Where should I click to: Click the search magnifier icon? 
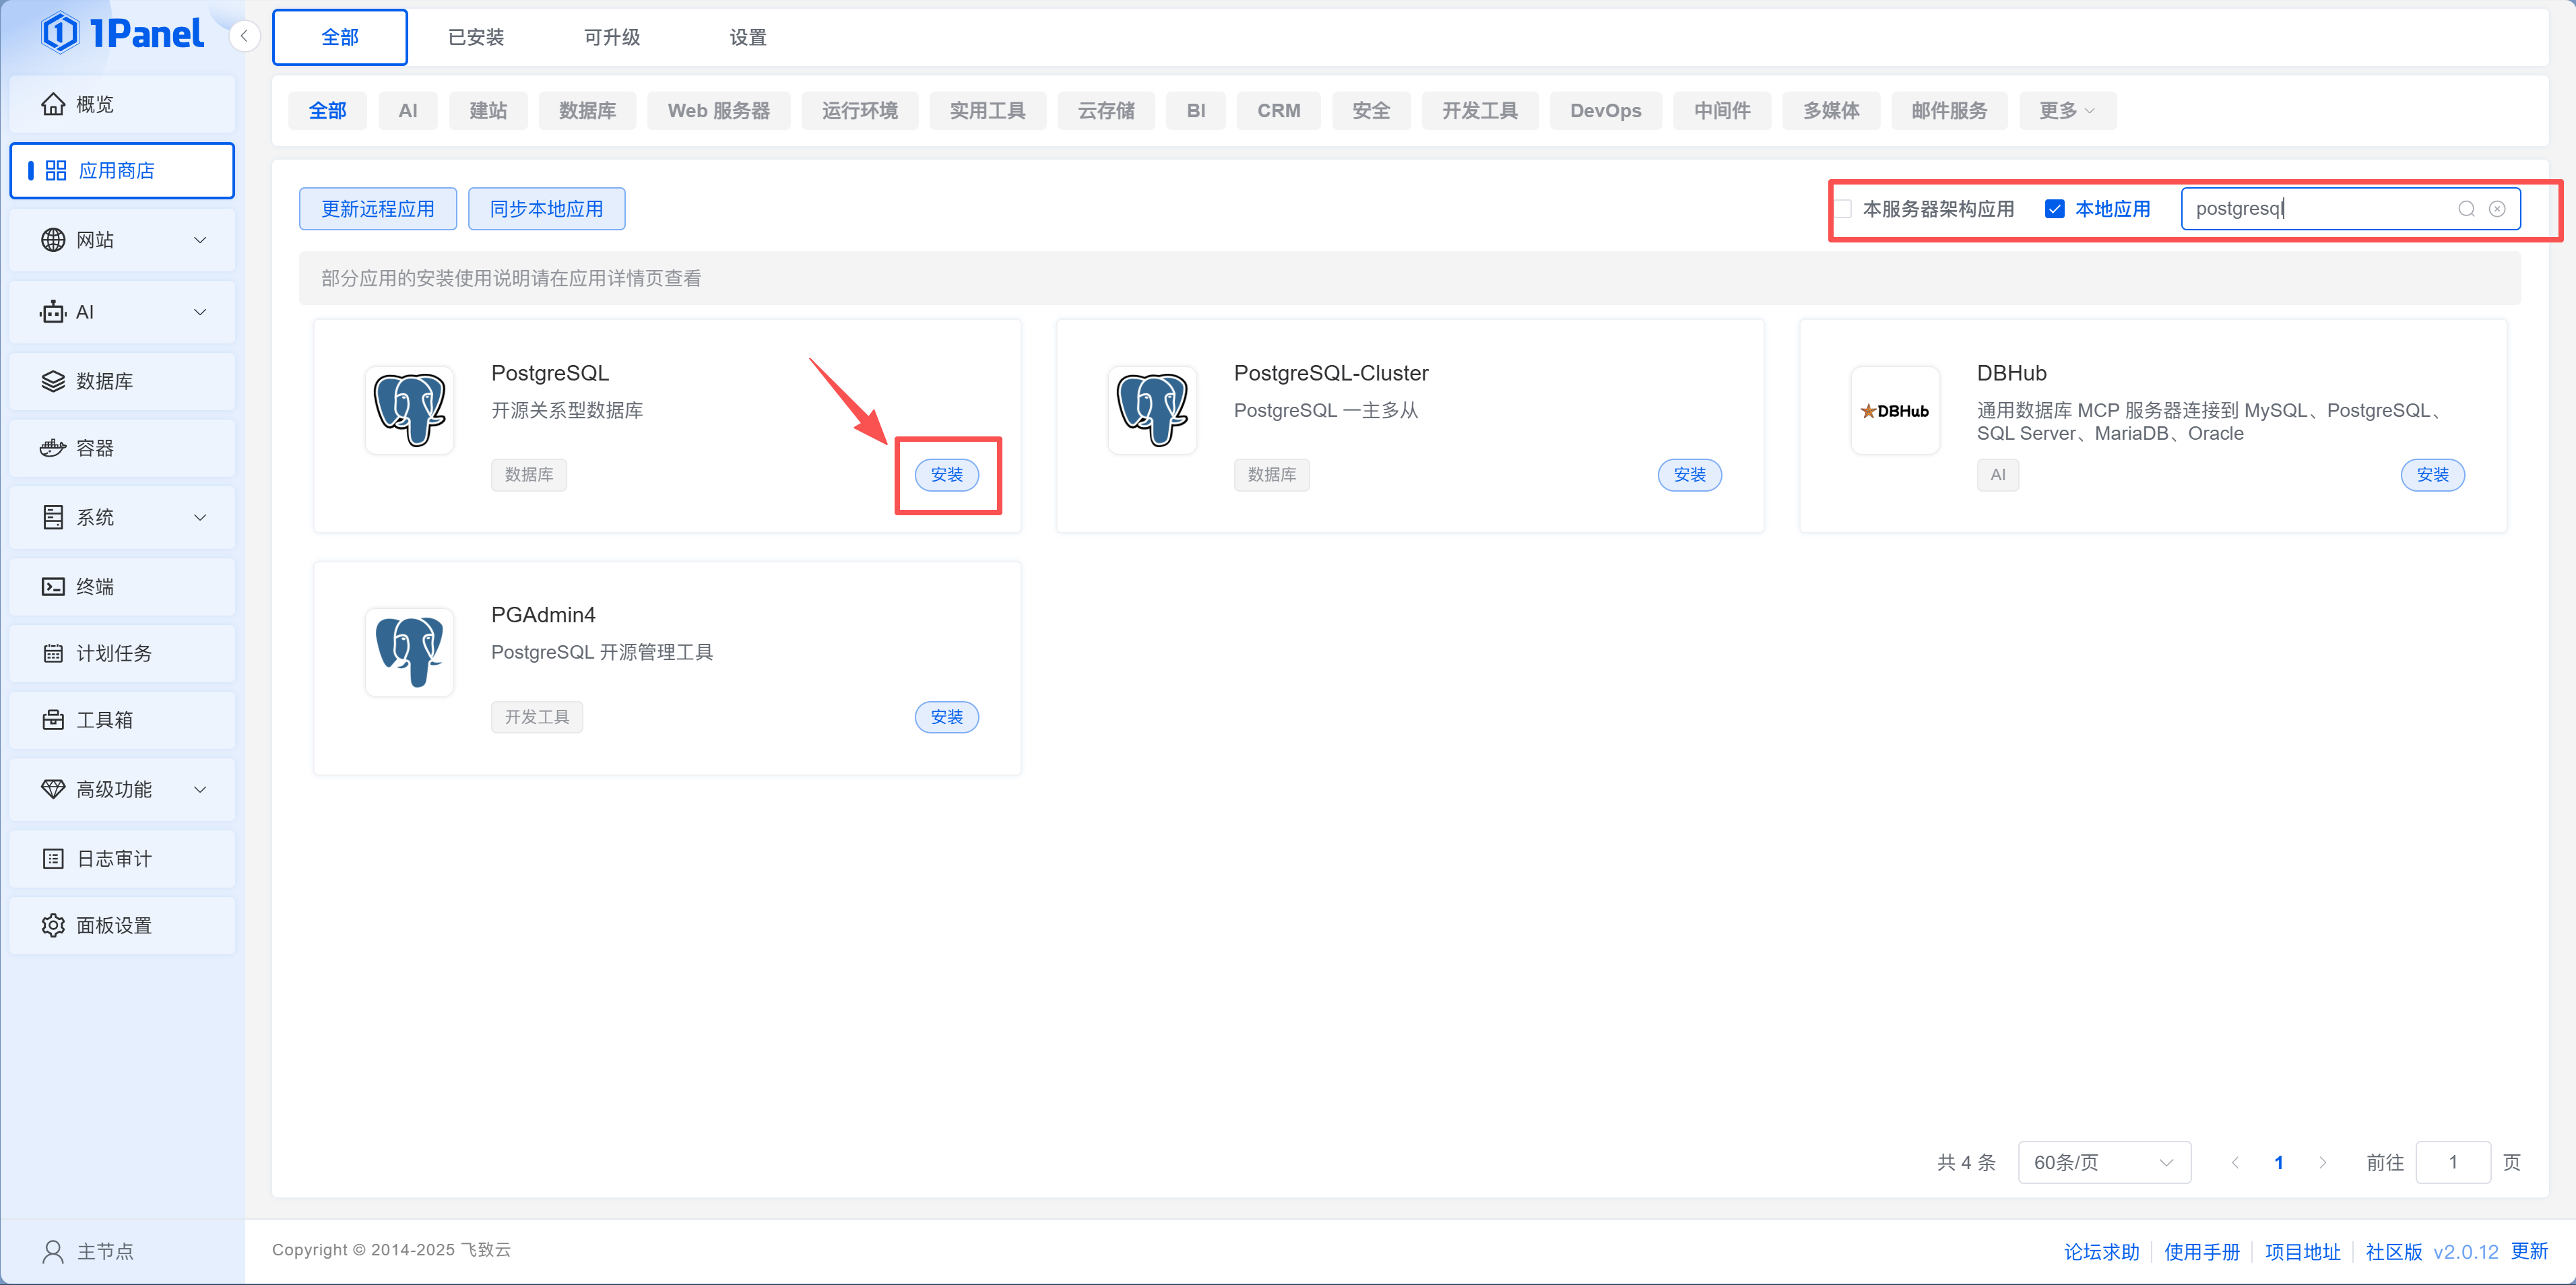click(x=2466, y=208)
